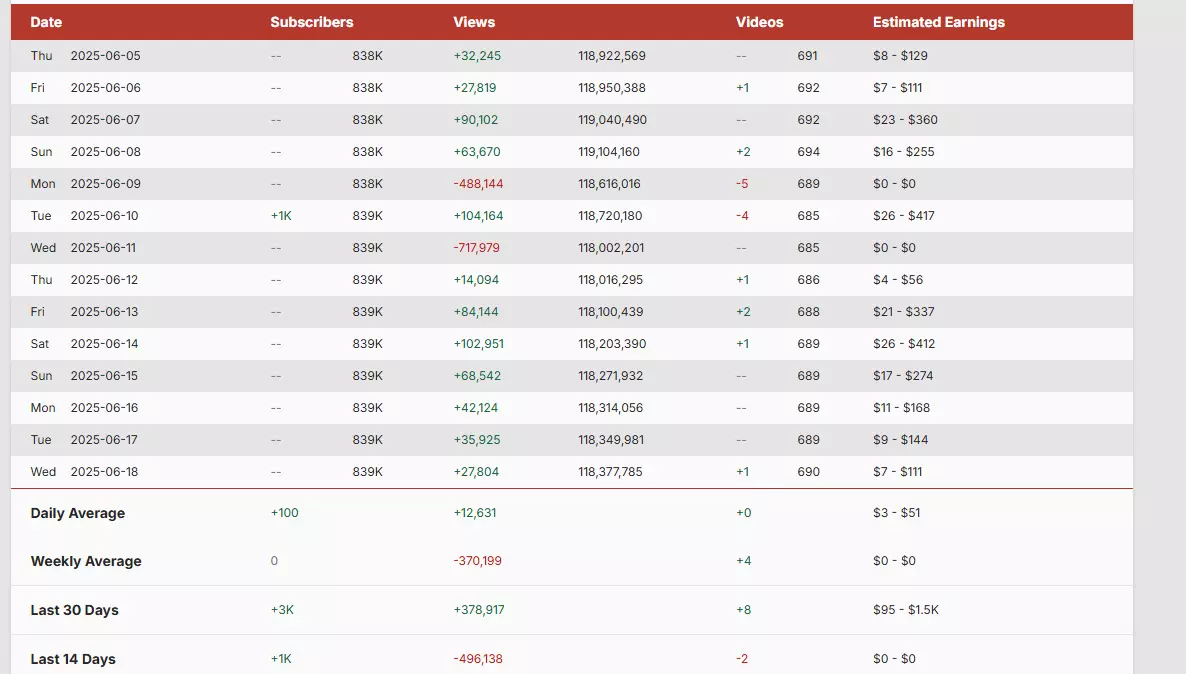
Task: Click the +12,631 daily average views
Action: click(x=475, y=513)
